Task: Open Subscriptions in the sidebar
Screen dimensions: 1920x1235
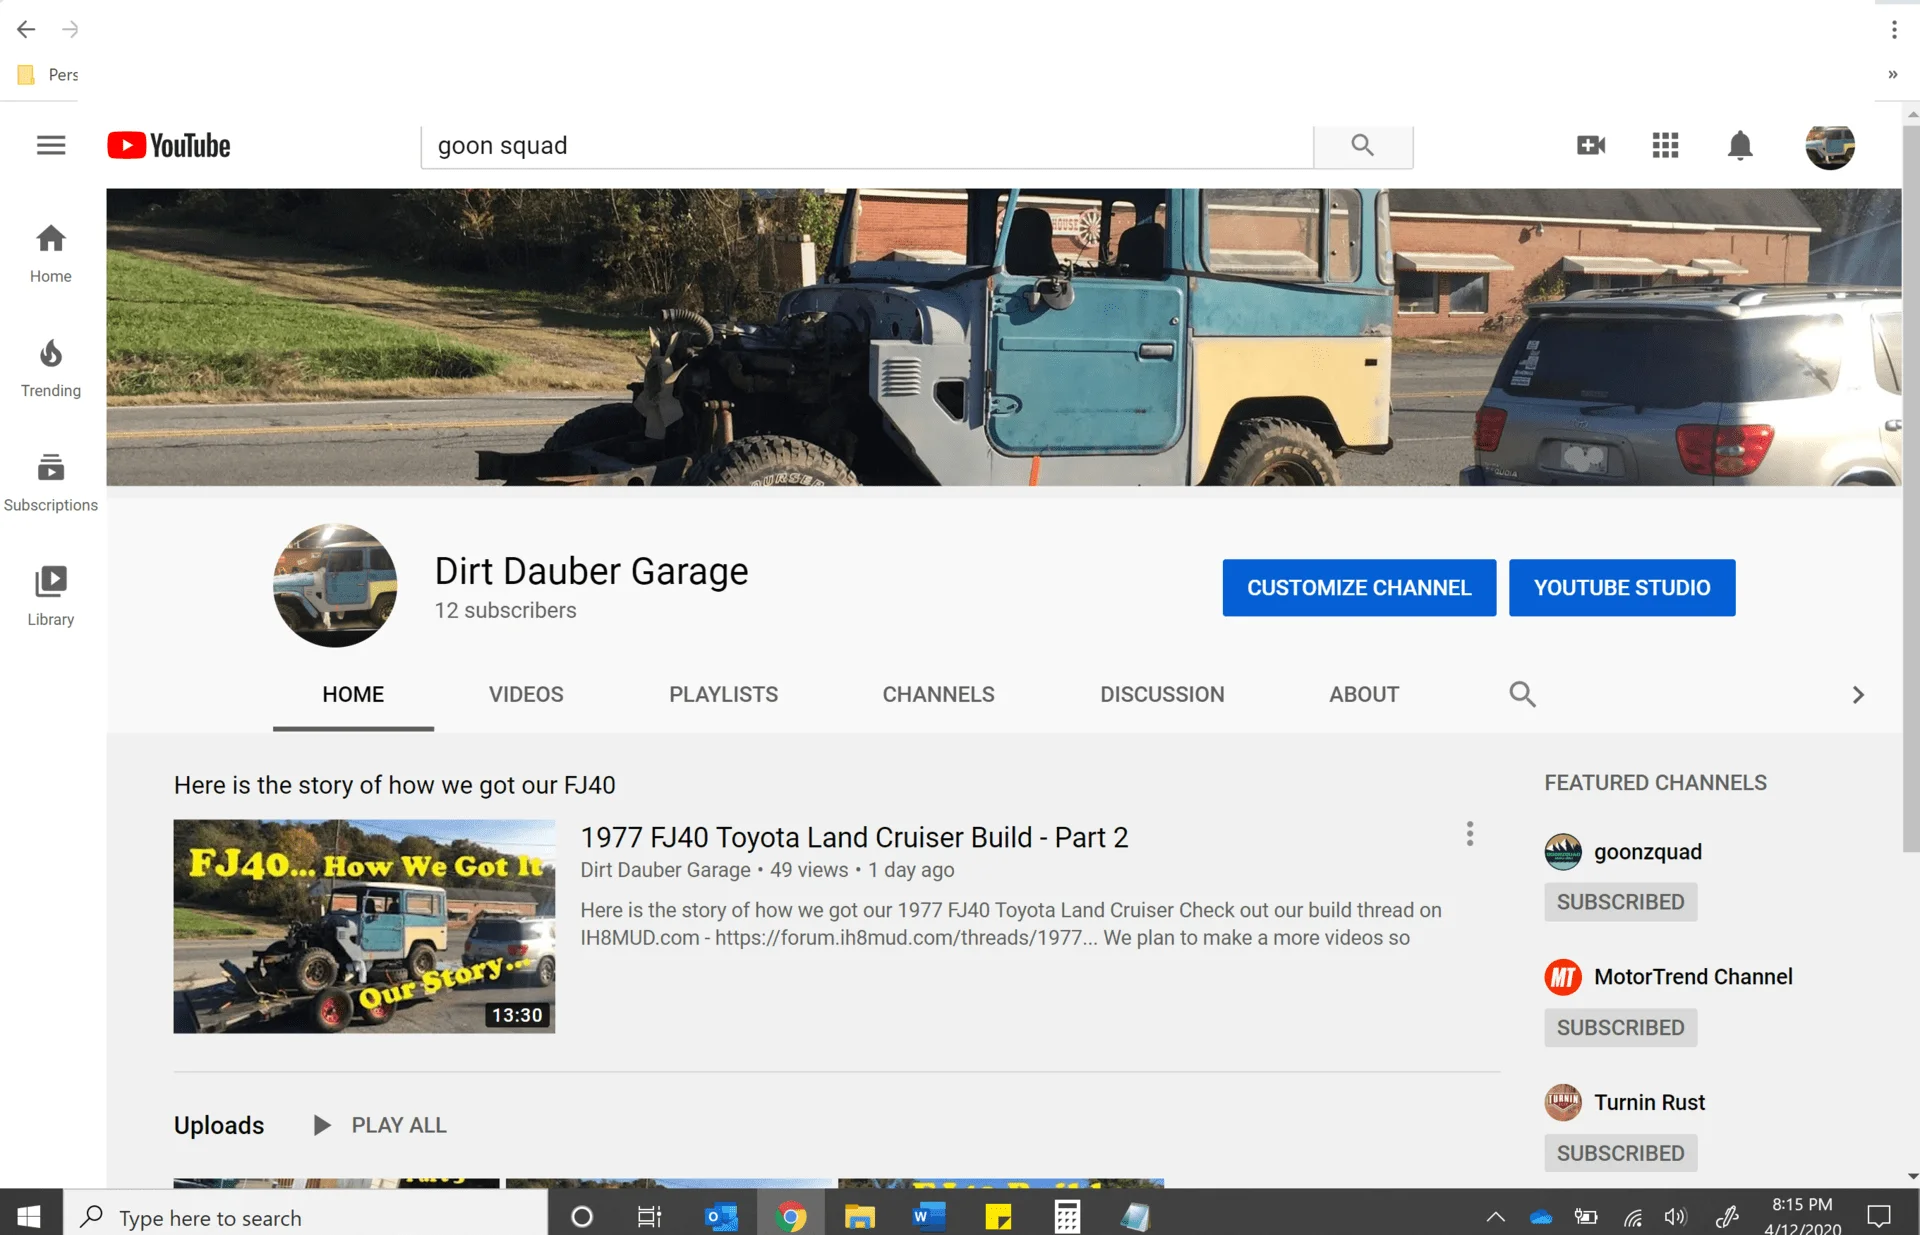Action: [x=51, y=482]
